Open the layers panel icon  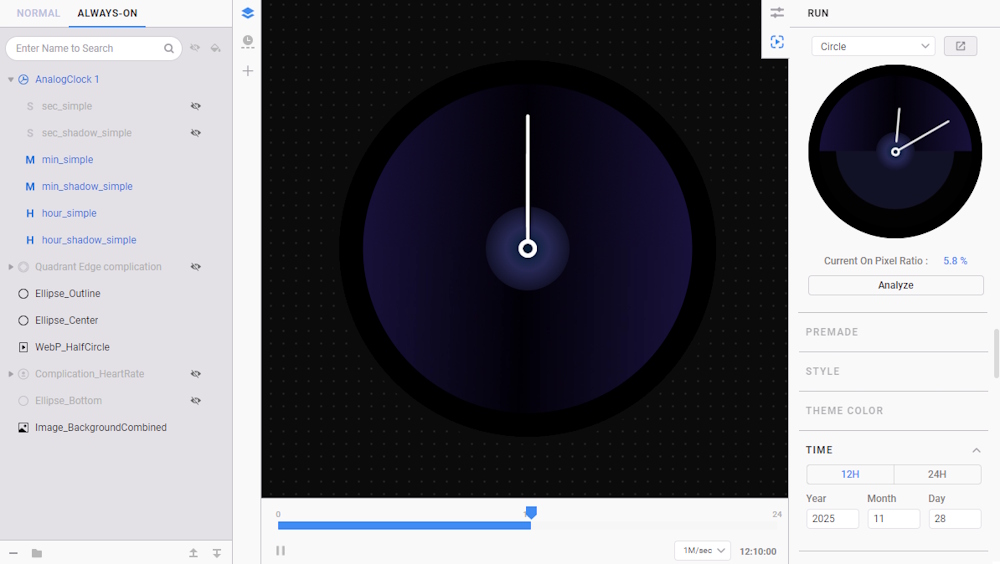pos(248,13)
